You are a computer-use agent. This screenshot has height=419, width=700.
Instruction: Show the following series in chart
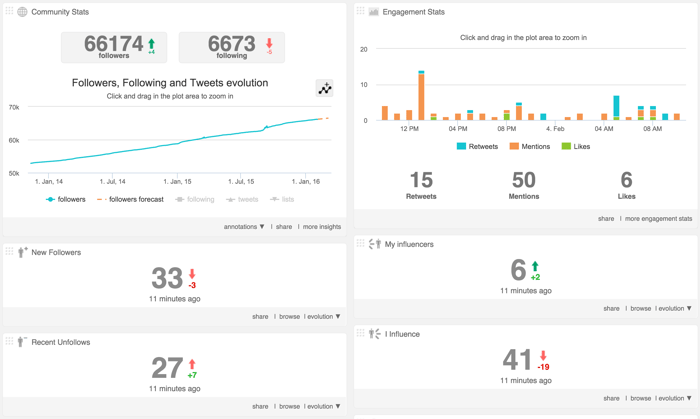pyautogui.click(x=195, y=199)
